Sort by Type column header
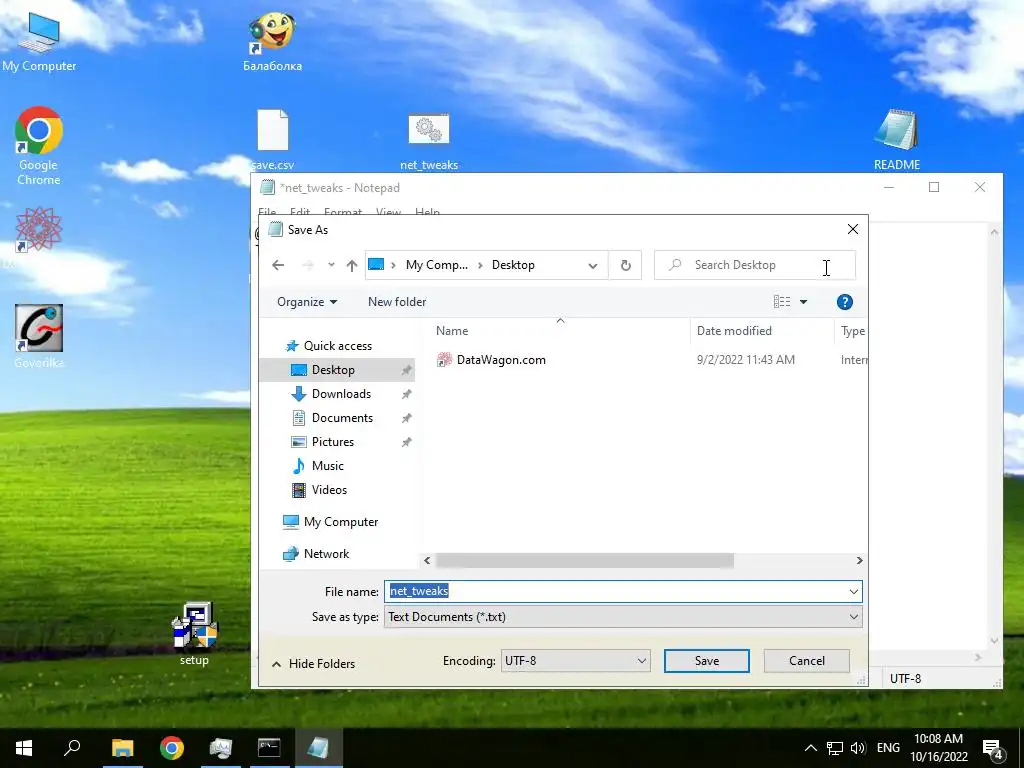Screen dimensions: 1024x768 [x=851, y=331]
